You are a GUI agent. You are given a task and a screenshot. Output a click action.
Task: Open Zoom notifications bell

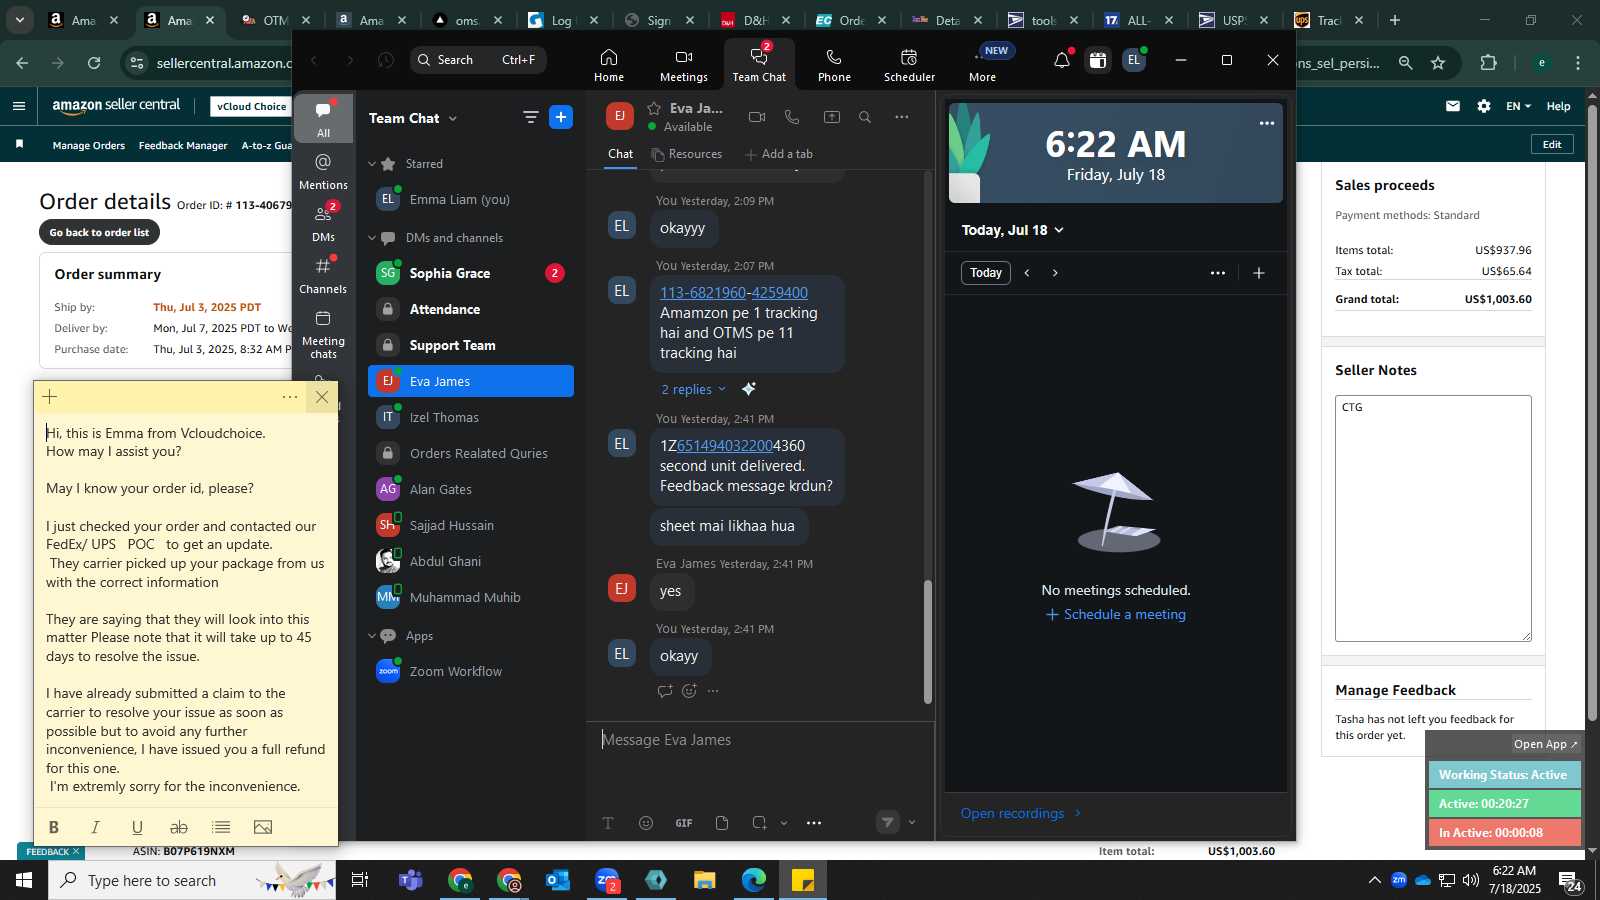[1062, 61]
